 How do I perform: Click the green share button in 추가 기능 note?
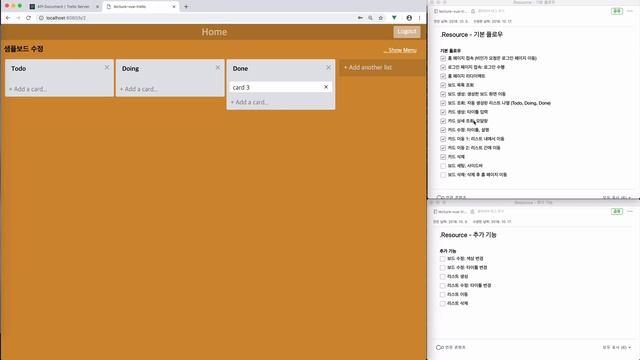click(x=617, y=211)
